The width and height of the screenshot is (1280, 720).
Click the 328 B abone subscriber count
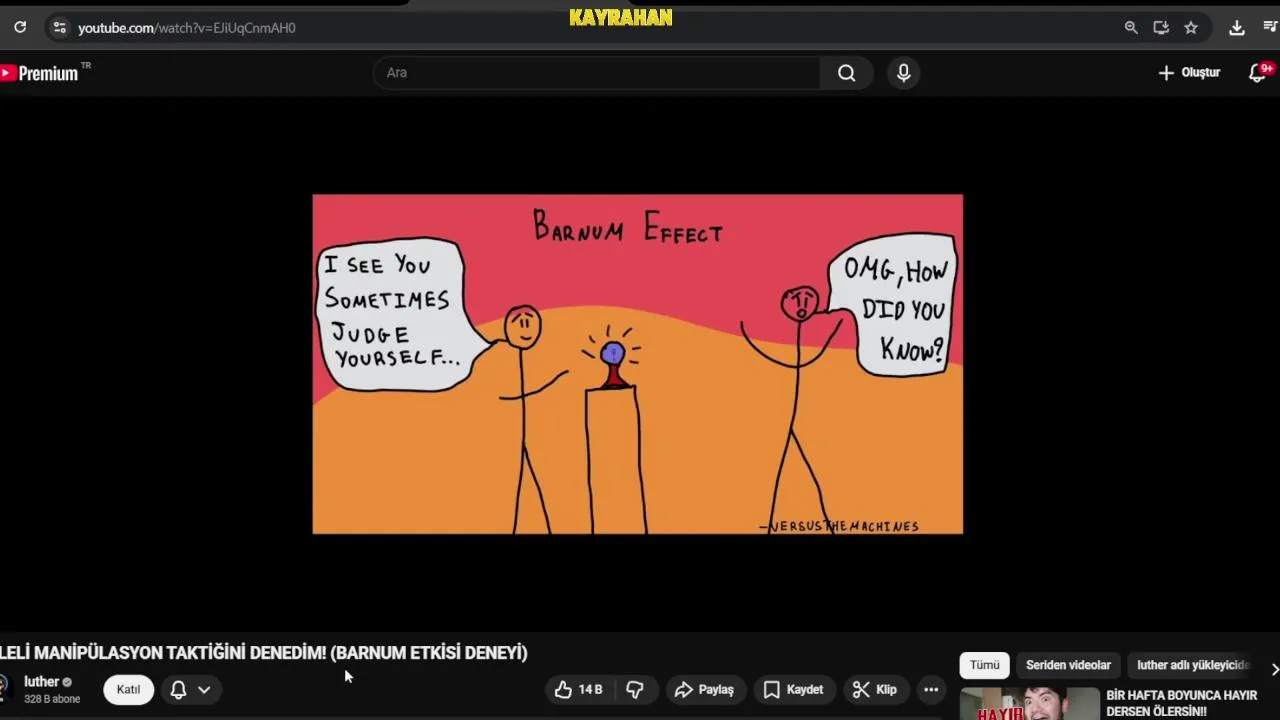[x=52, y=699]
